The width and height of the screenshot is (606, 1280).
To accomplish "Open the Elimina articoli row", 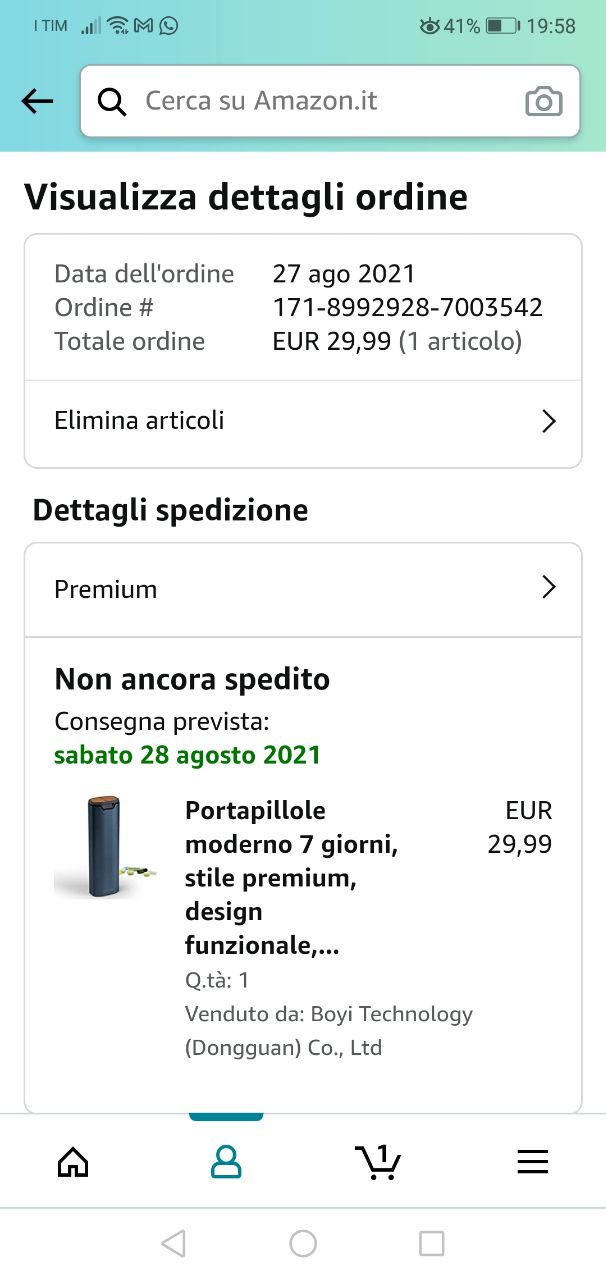I will coord(303,422).
